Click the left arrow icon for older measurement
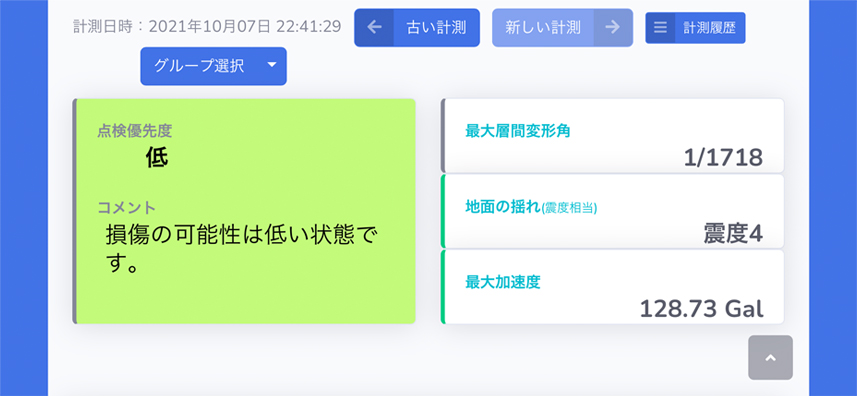 (374, 27)
